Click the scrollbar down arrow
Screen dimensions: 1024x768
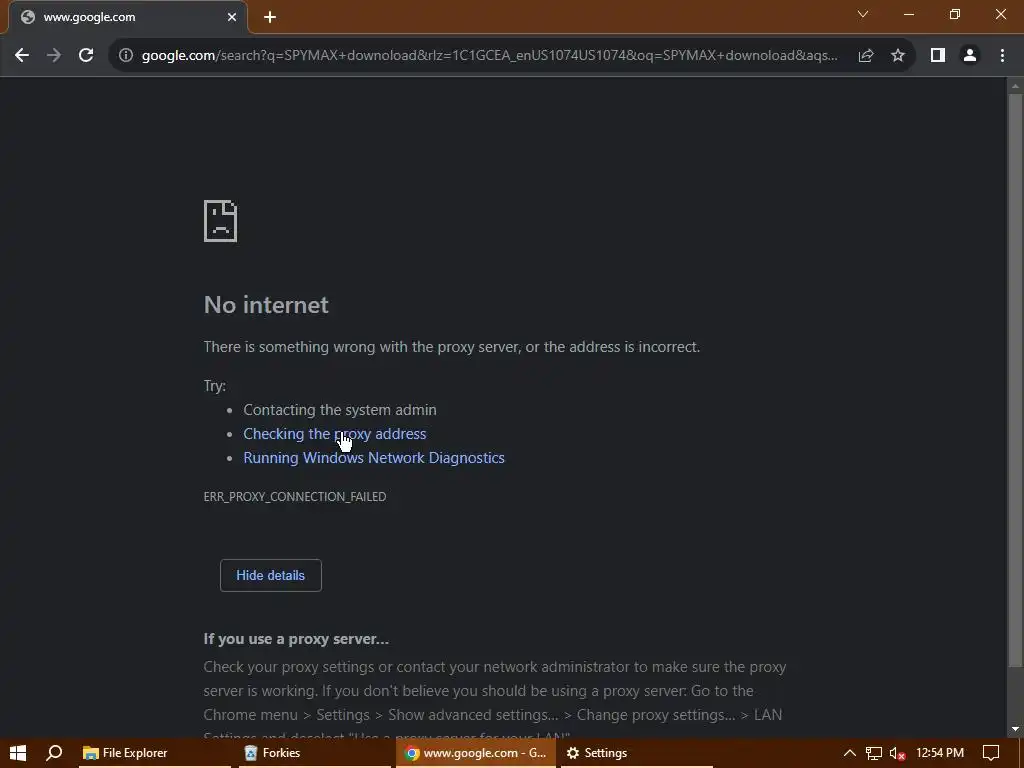point(1015,729)
